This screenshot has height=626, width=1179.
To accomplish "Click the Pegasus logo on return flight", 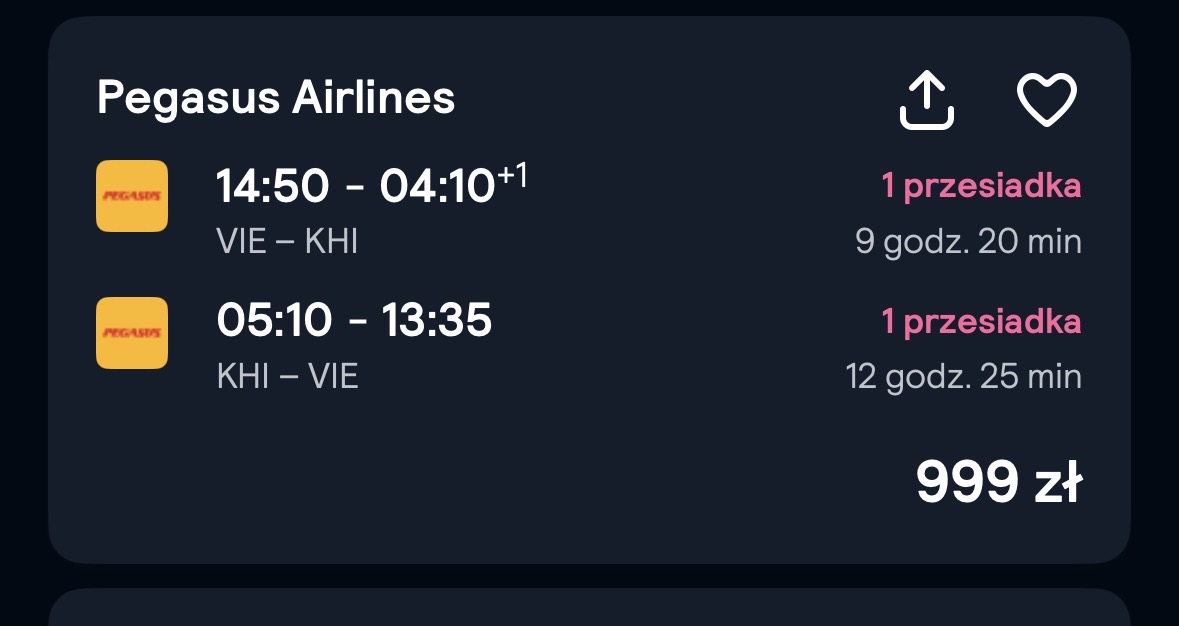I will pos(132,332).
